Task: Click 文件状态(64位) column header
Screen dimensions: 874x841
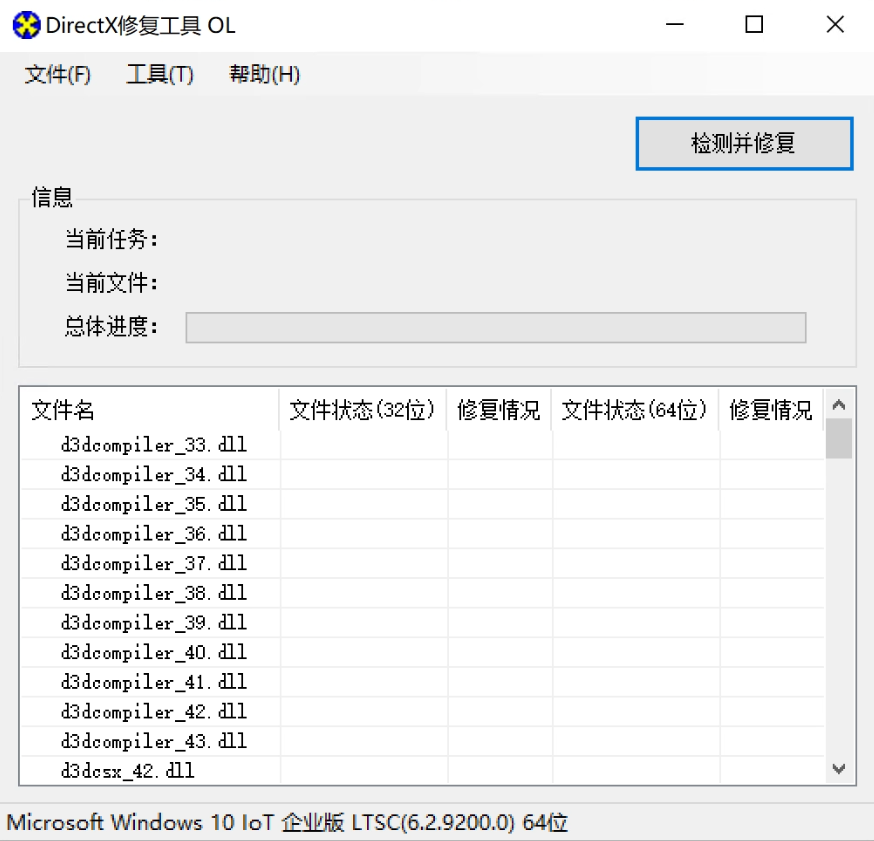Action: click(635, 410)
